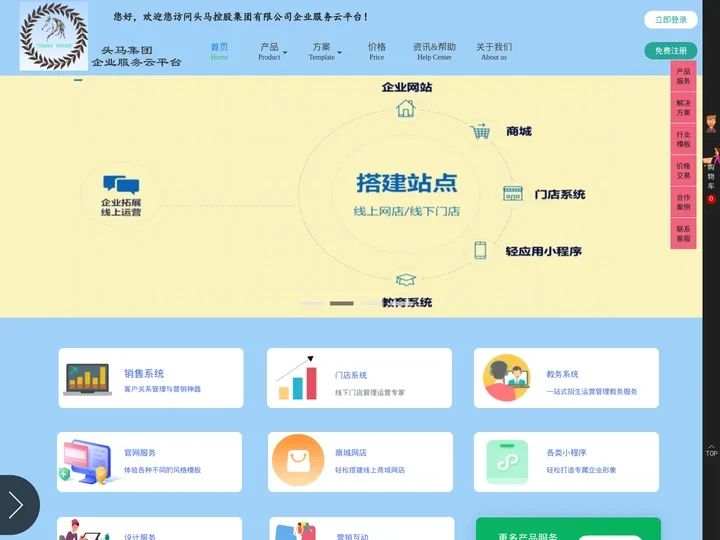Open 资讯&帮助 Help Center menu

click(x=434, y=51)
